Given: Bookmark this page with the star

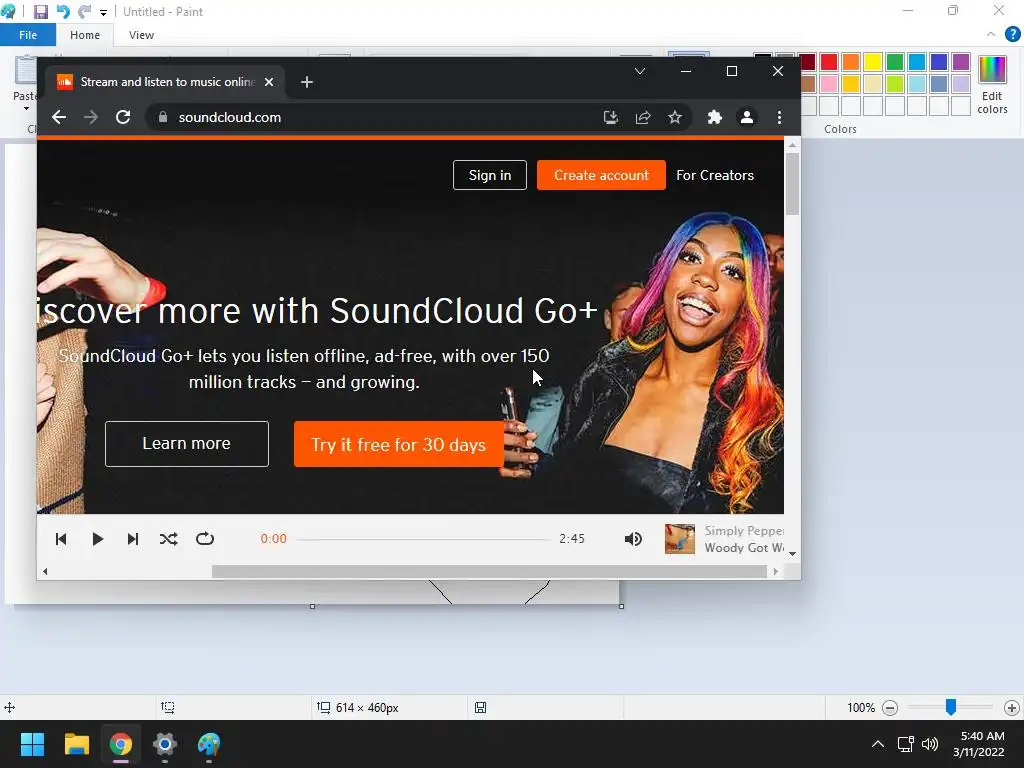Looking at the screenshot, I should pyautogui.click(x=675, y=118).
